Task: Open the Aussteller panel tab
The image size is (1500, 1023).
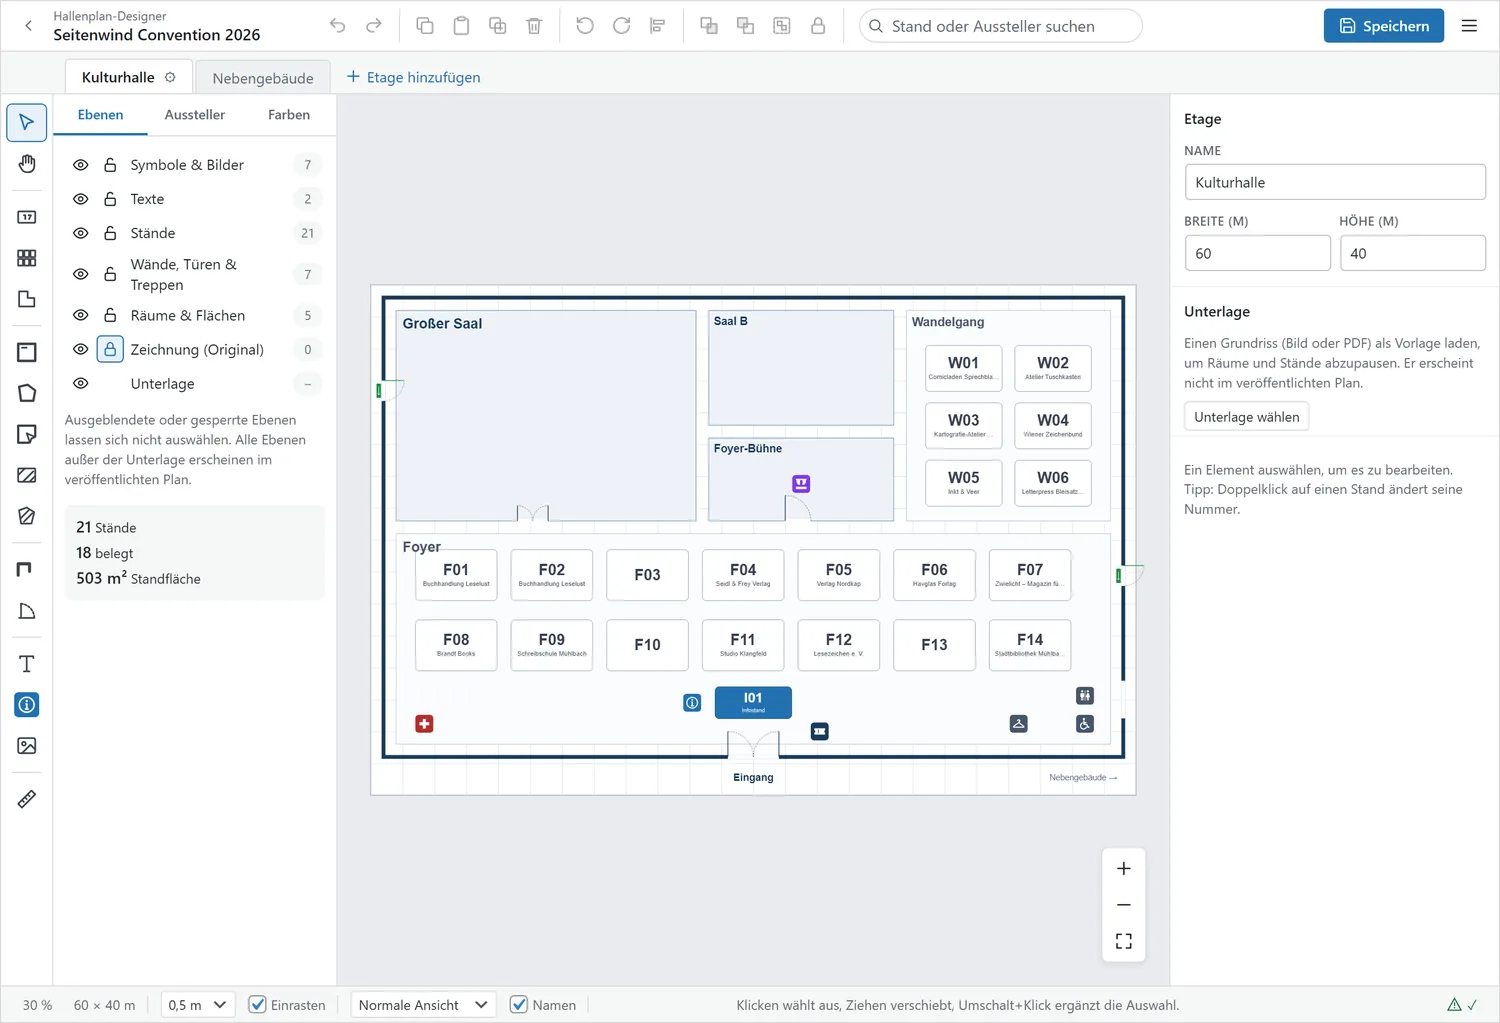Action: 195,115
